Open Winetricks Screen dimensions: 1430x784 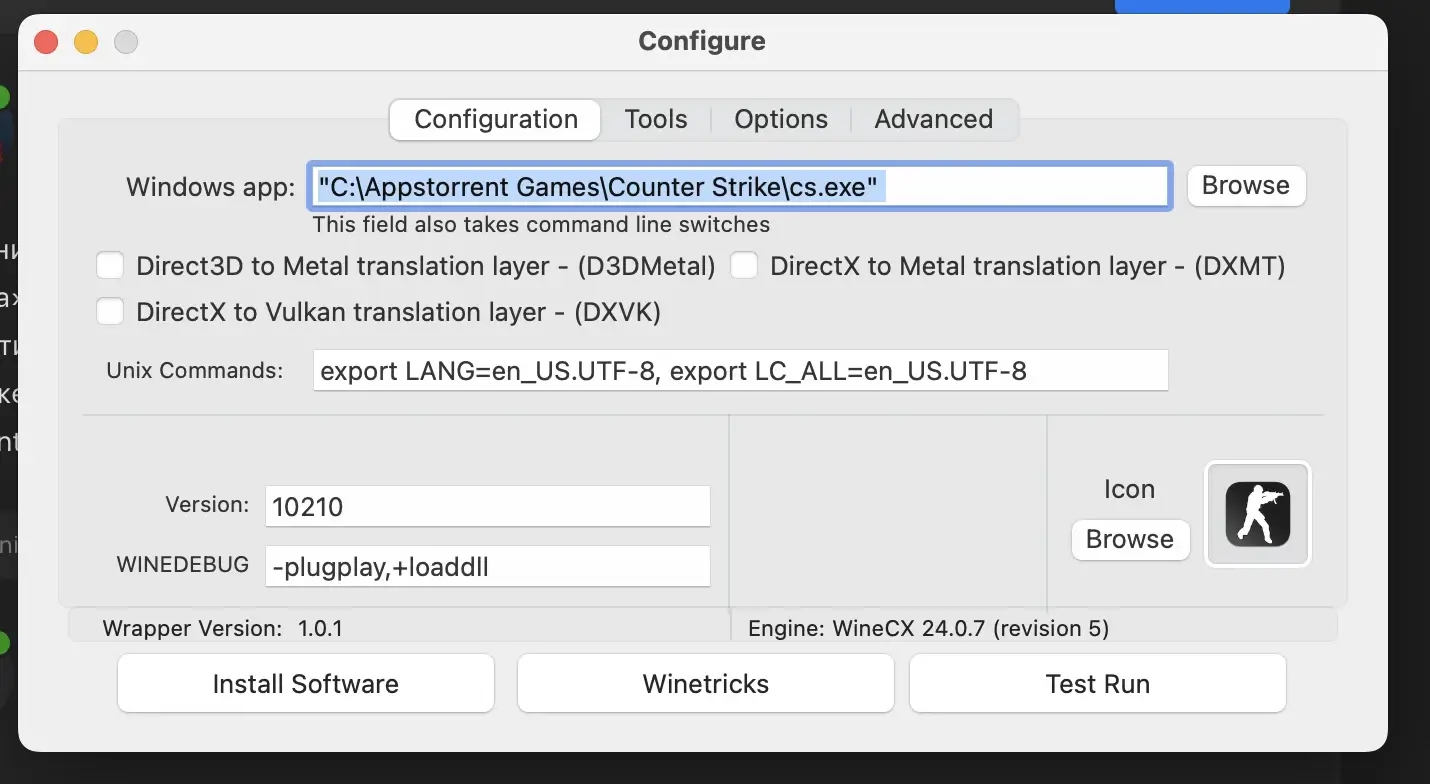(x=706, y=684)
